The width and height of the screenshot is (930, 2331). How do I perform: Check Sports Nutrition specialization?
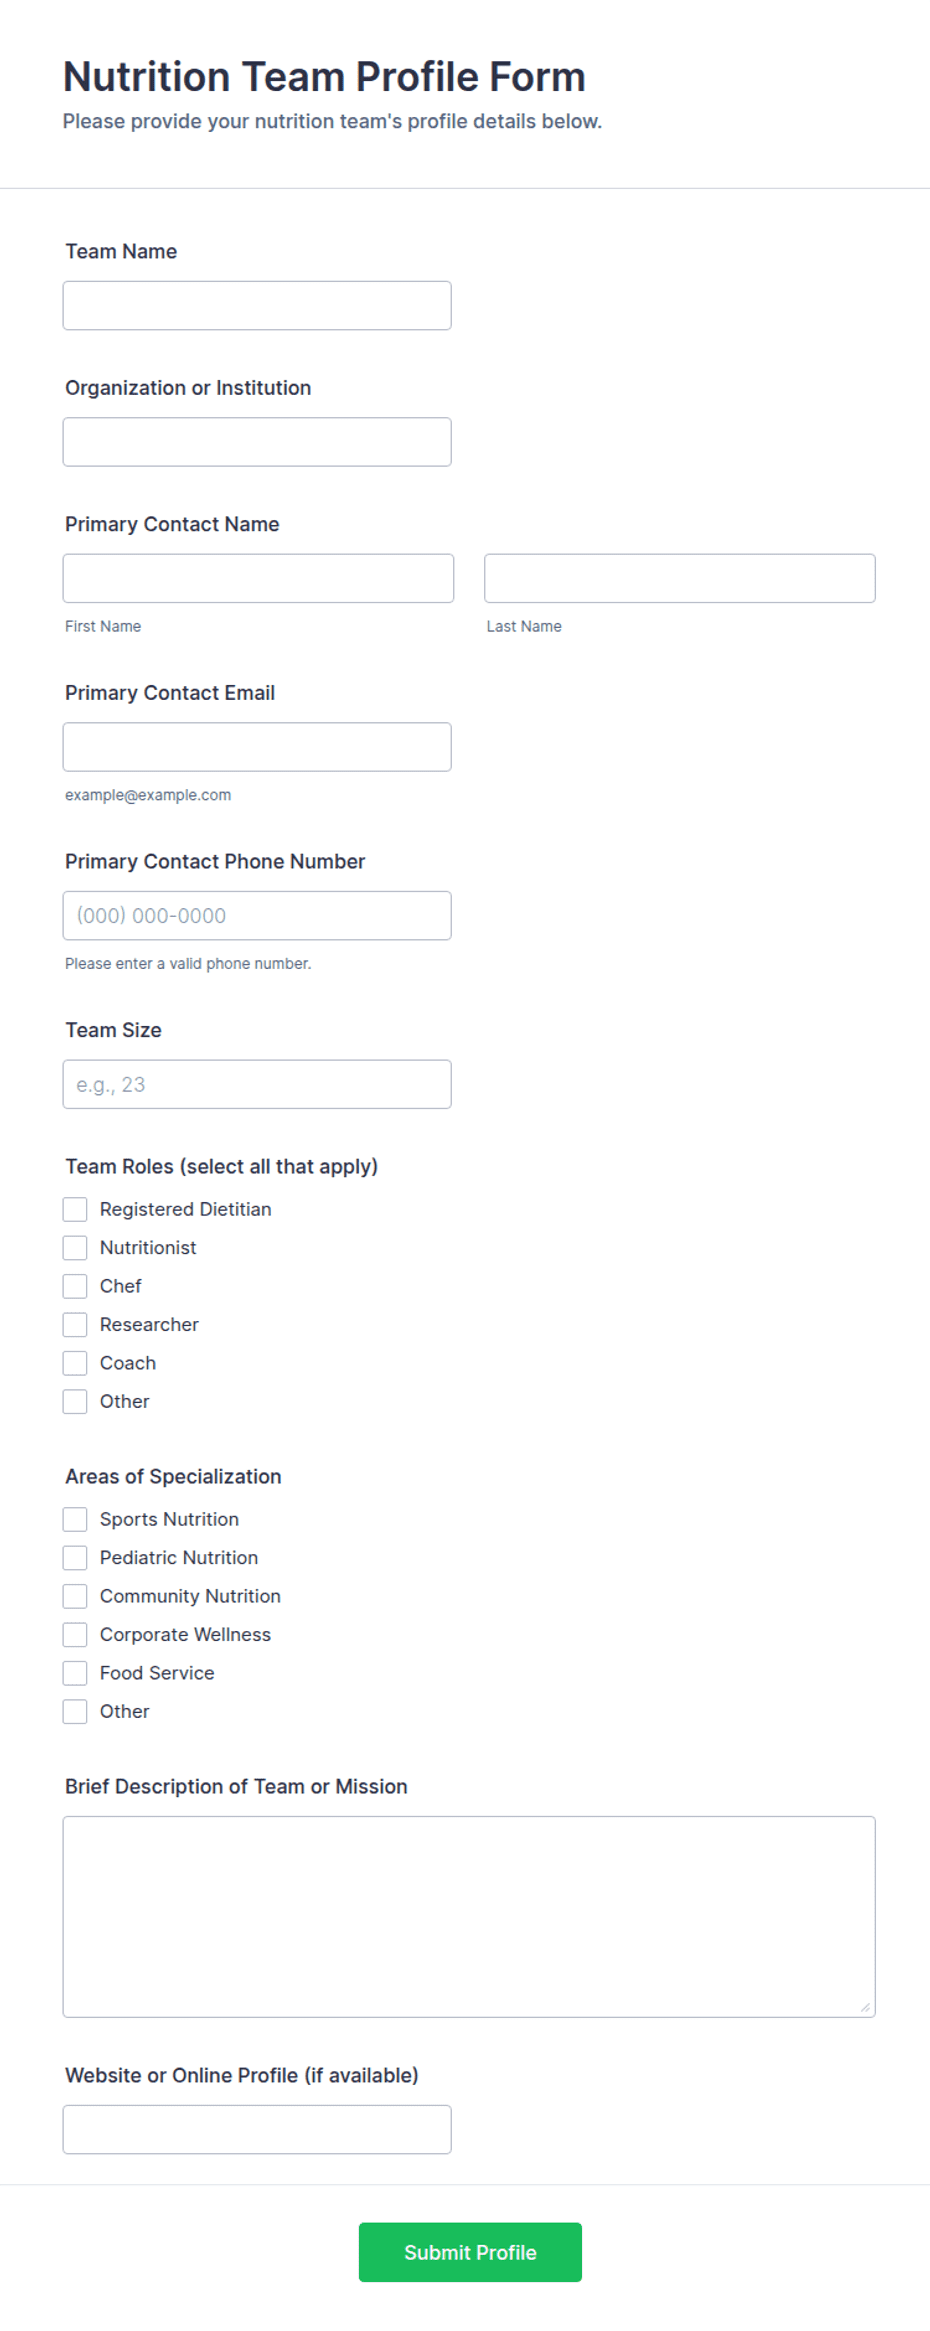point(75,1519)
